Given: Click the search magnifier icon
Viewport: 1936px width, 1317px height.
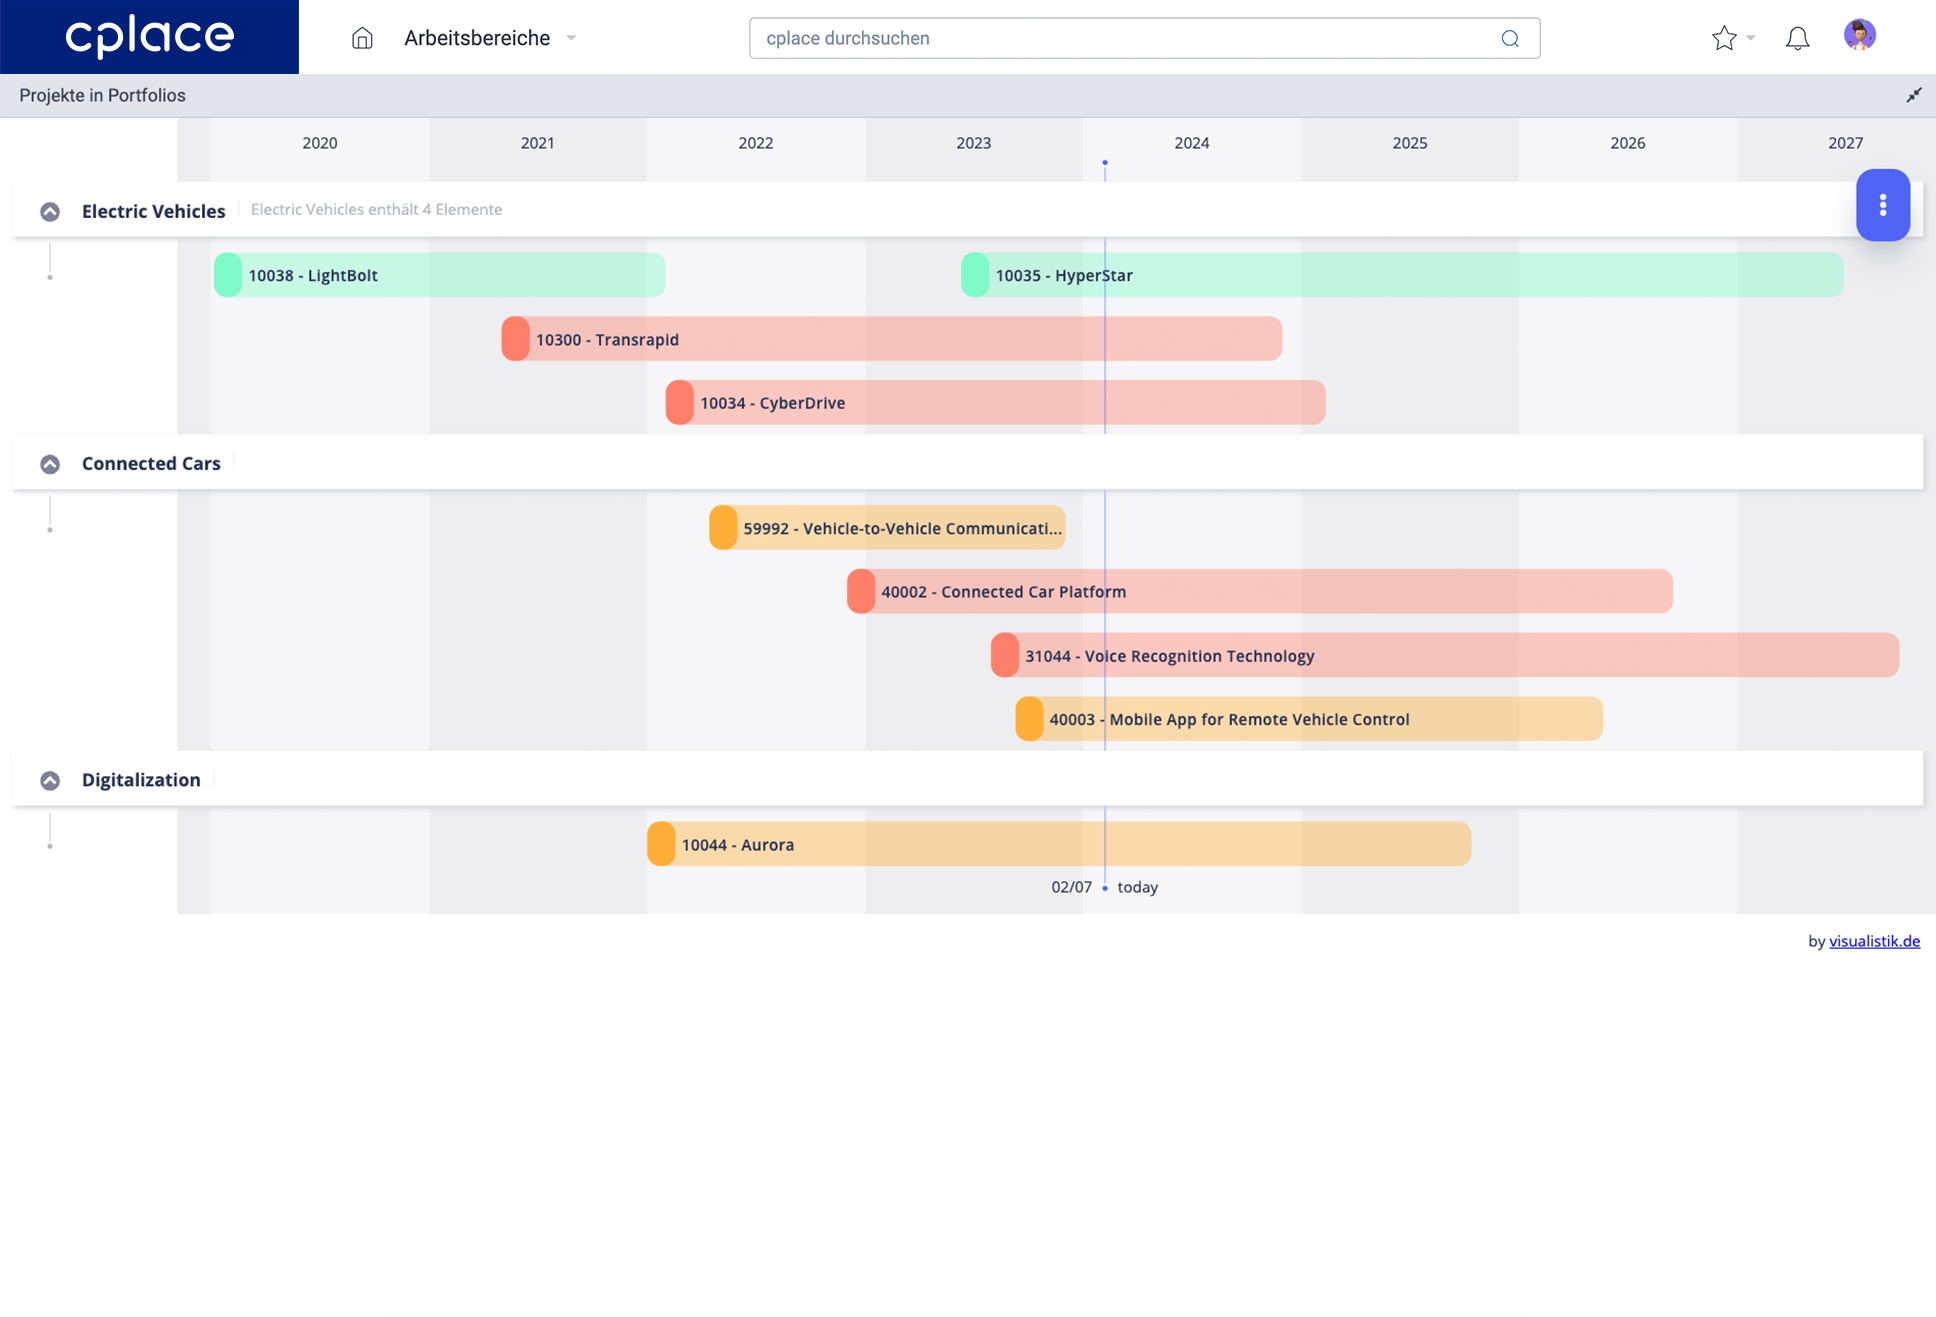Looking at the screenshot, I should [x=1510, y=38].
